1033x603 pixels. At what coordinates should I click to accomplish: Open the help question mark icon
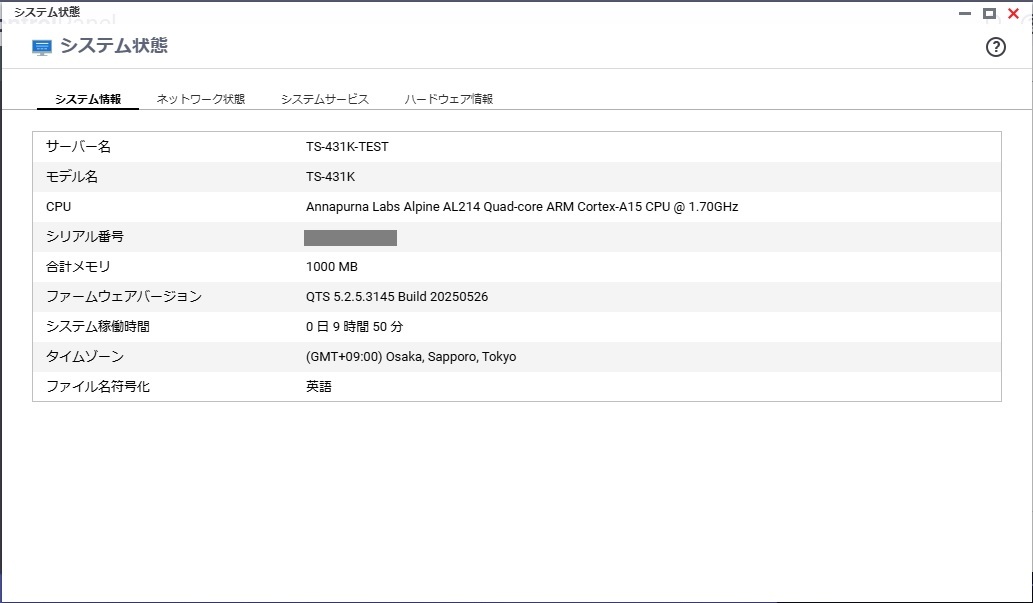click(995, 47)
